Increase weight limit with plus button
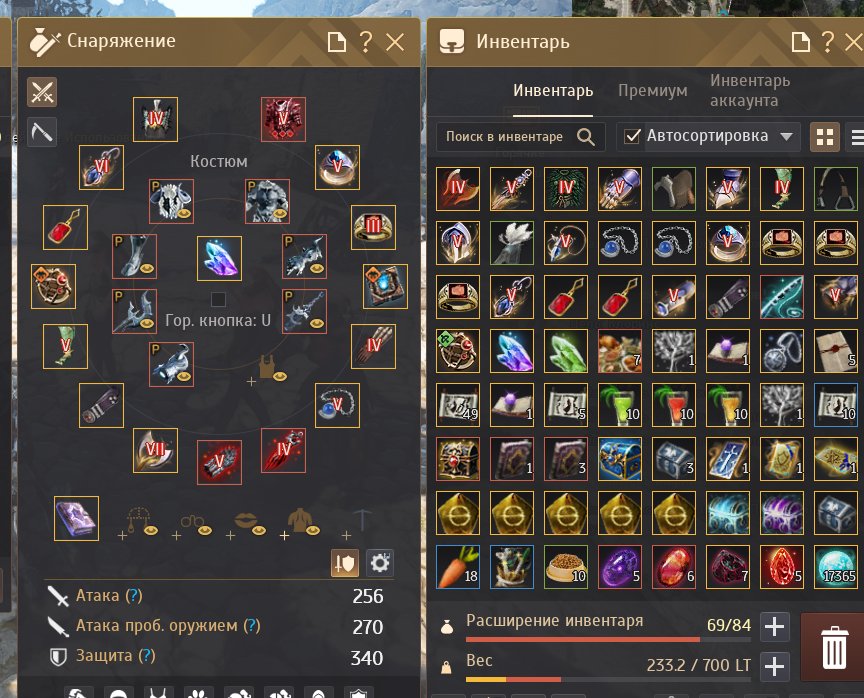 [x=774, y=667]
